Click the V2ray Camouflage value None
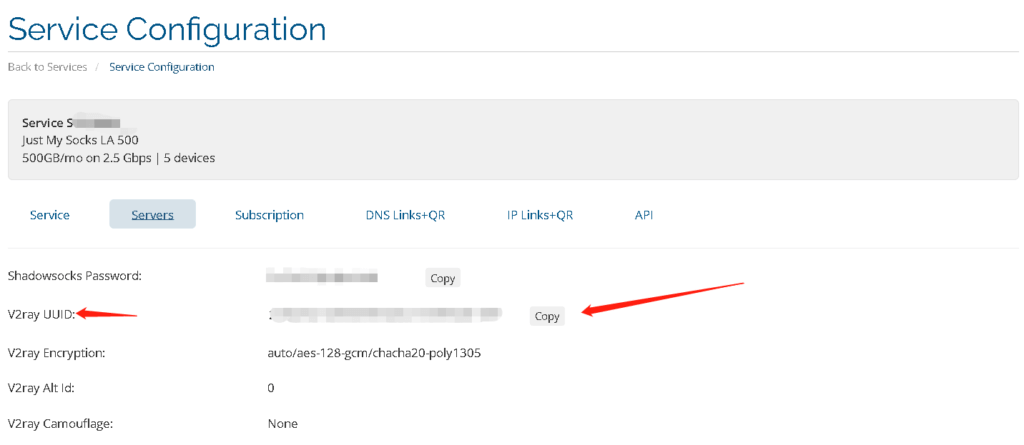Screen dimensions: 1024x445 tap(282, 423)
